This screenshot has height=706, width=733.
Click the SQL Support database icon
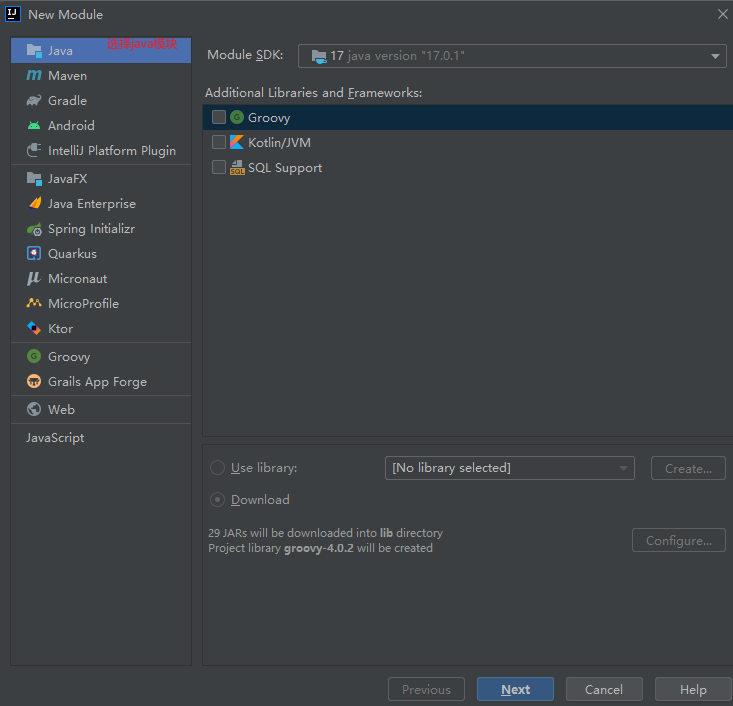(x=237, y=167)
